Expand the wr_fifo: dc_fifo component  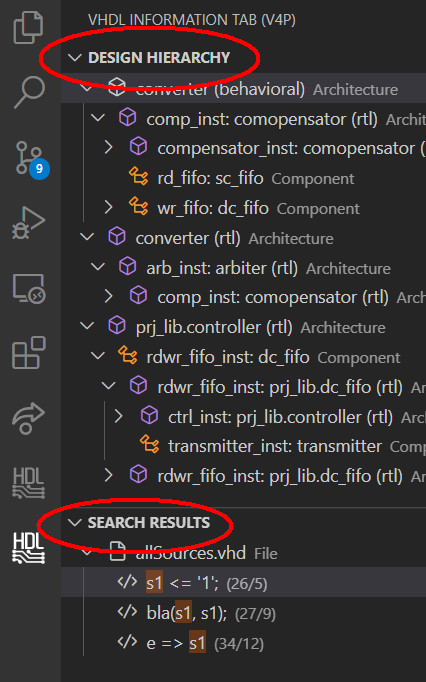coord(109,207)
